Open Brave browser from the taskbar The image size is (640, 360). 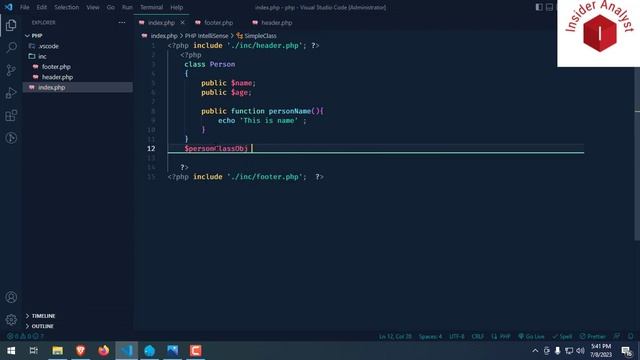tap(80, 351)
